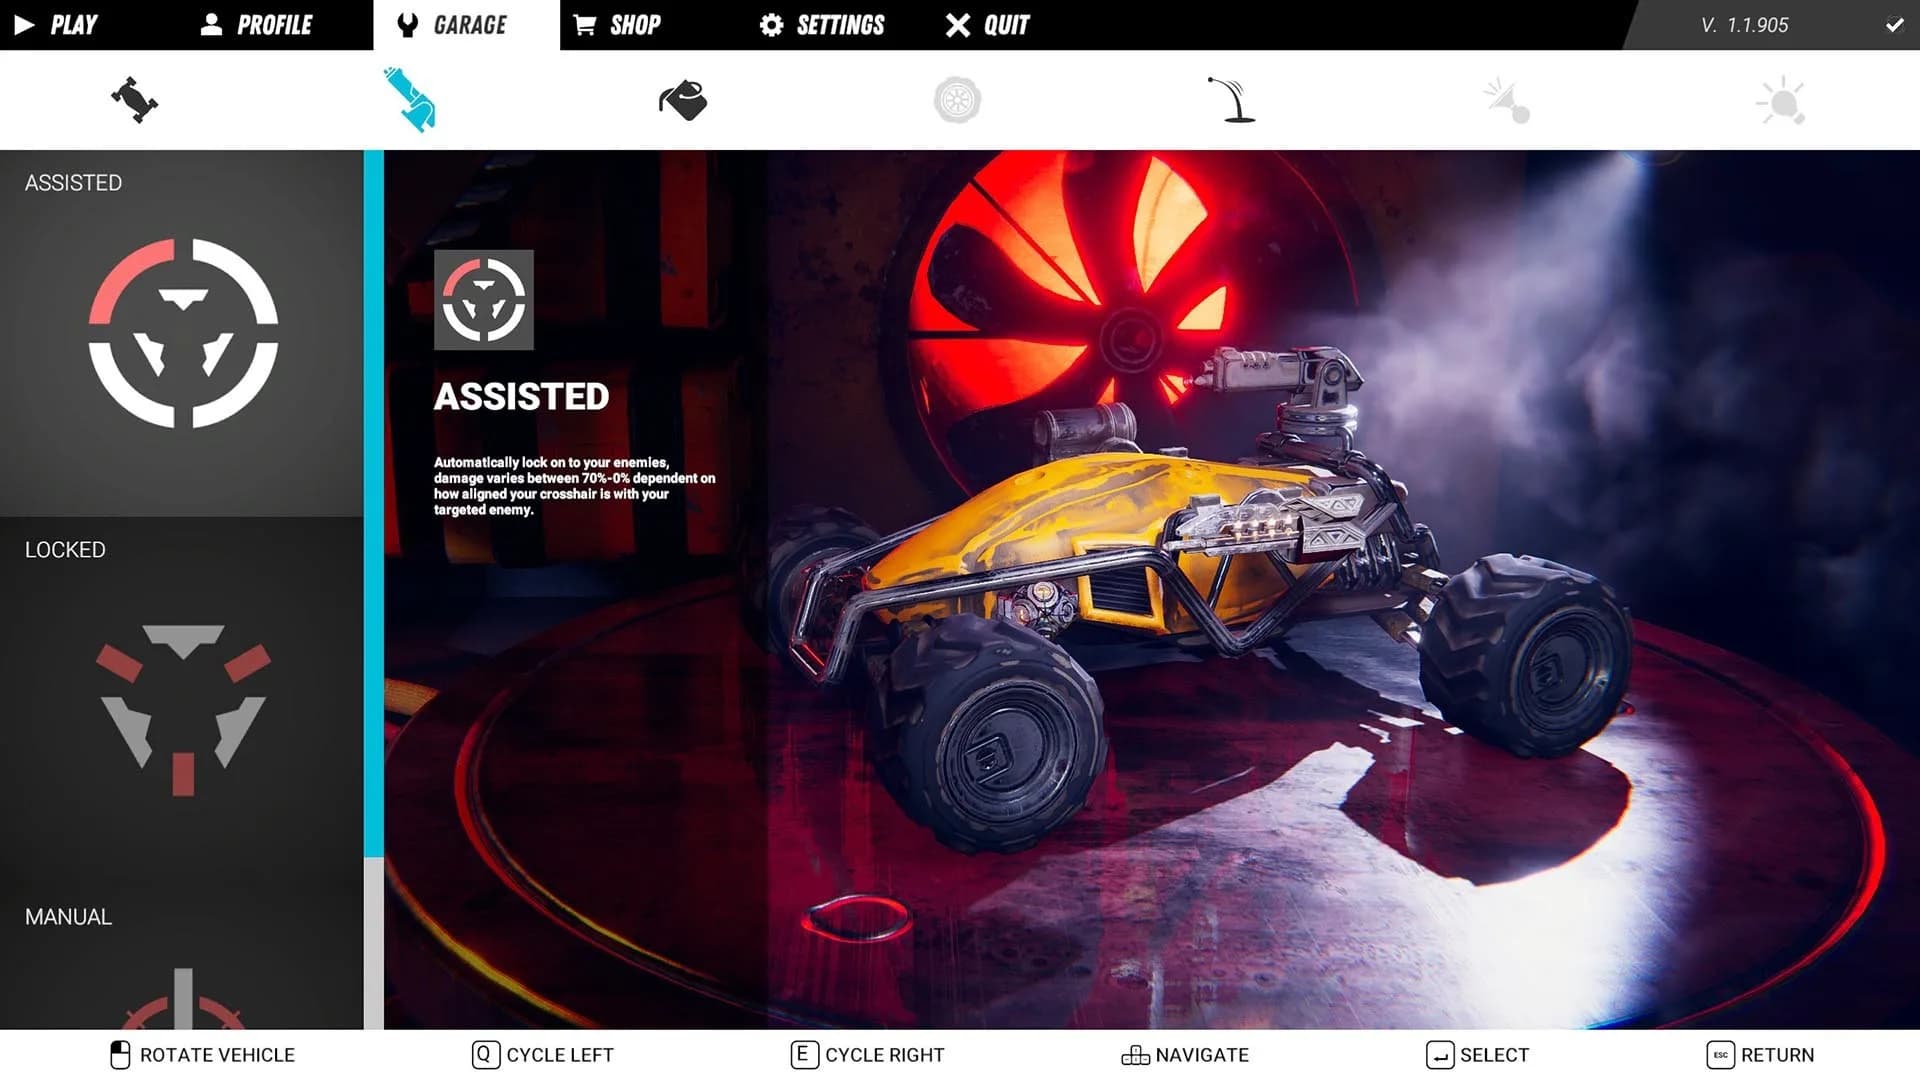Click the Quit menu item
This screenshot has width=1920, height=1080.
pos(987,25)
